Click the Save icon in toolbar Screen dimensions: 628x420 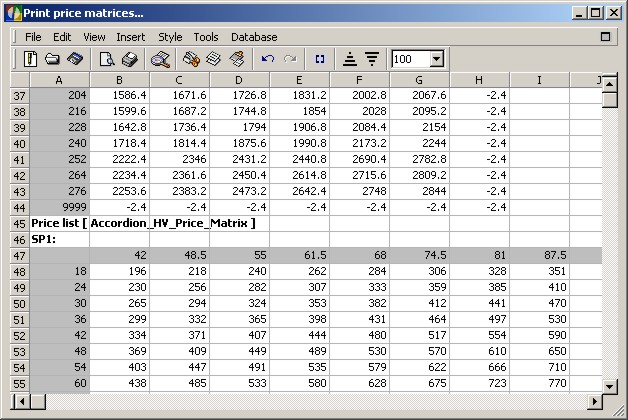tap(73, 59)
